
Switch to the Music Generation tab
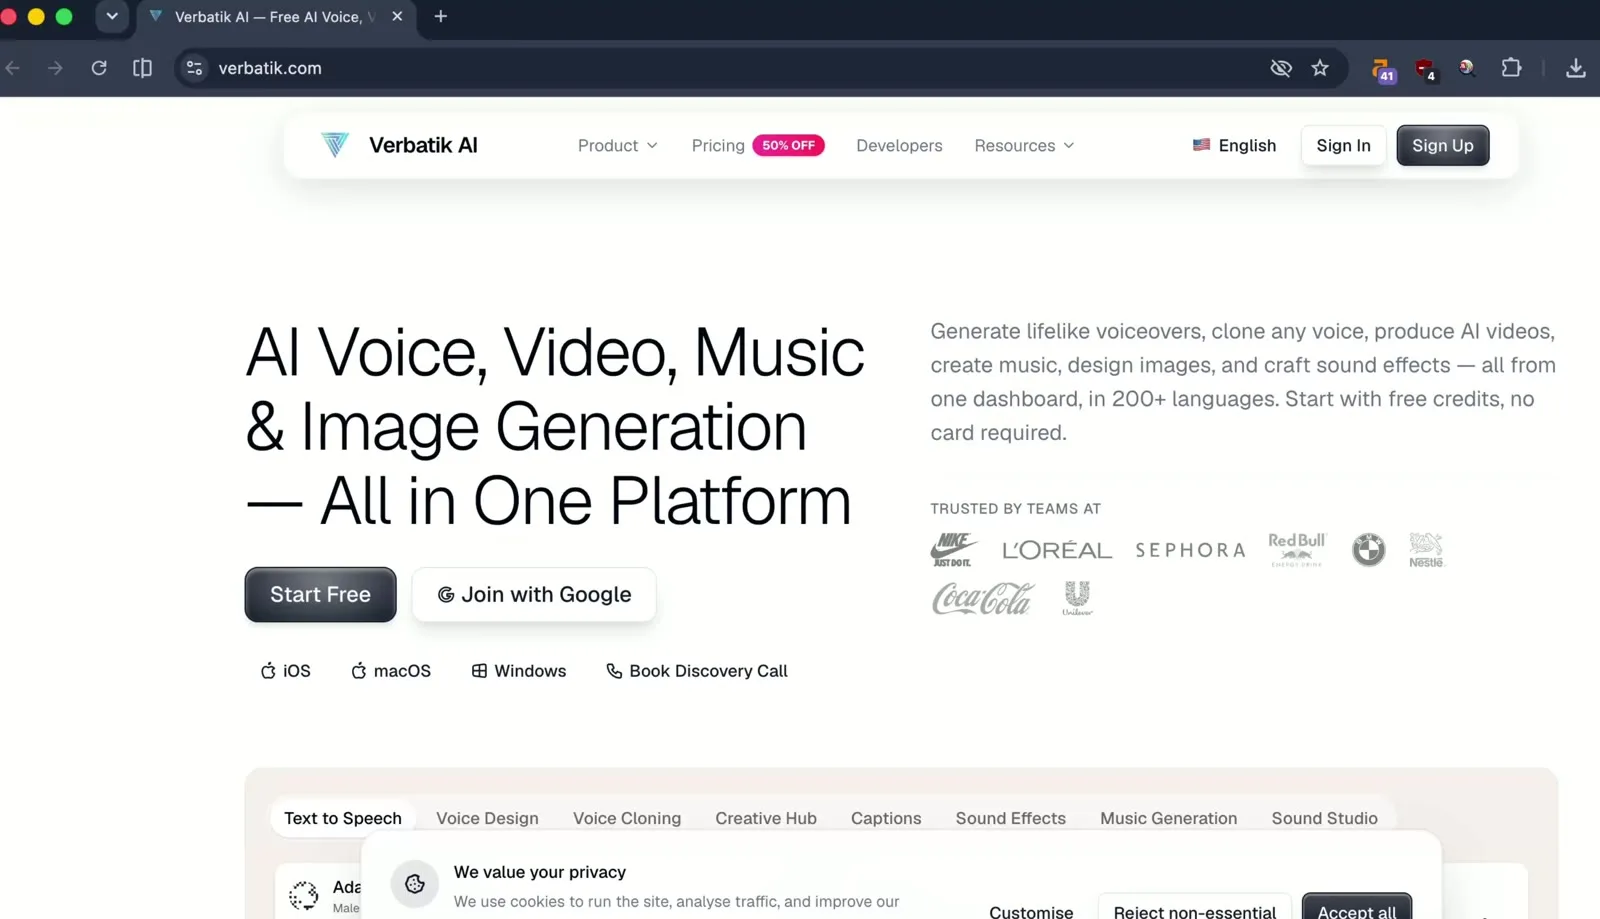(1169, 818)
